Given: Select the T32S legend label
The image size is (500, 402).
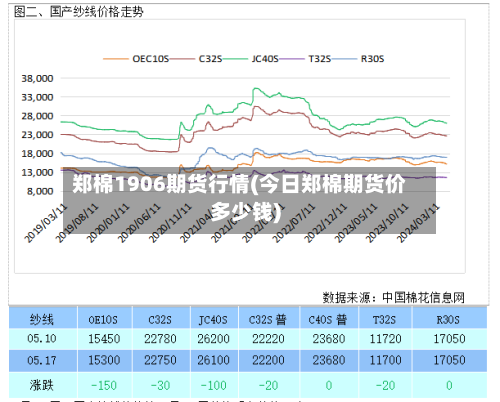Looking at the screenshot, I should 320,59.
